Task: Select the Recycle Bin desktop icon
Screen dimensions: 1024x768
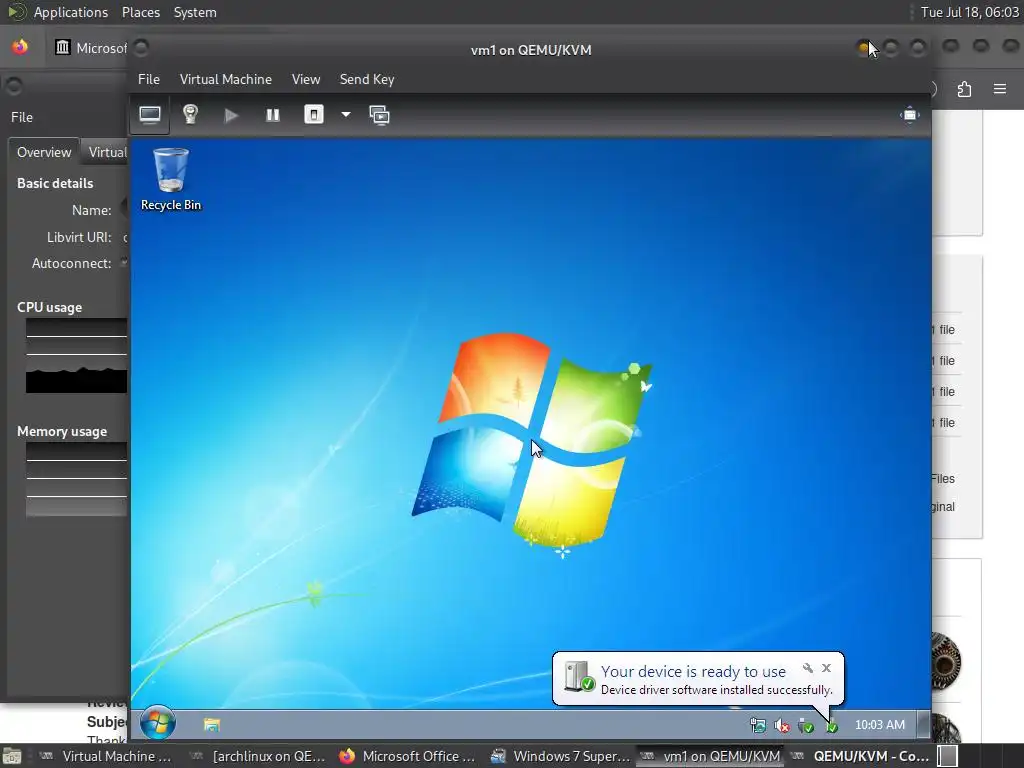Action: [171, 179]
